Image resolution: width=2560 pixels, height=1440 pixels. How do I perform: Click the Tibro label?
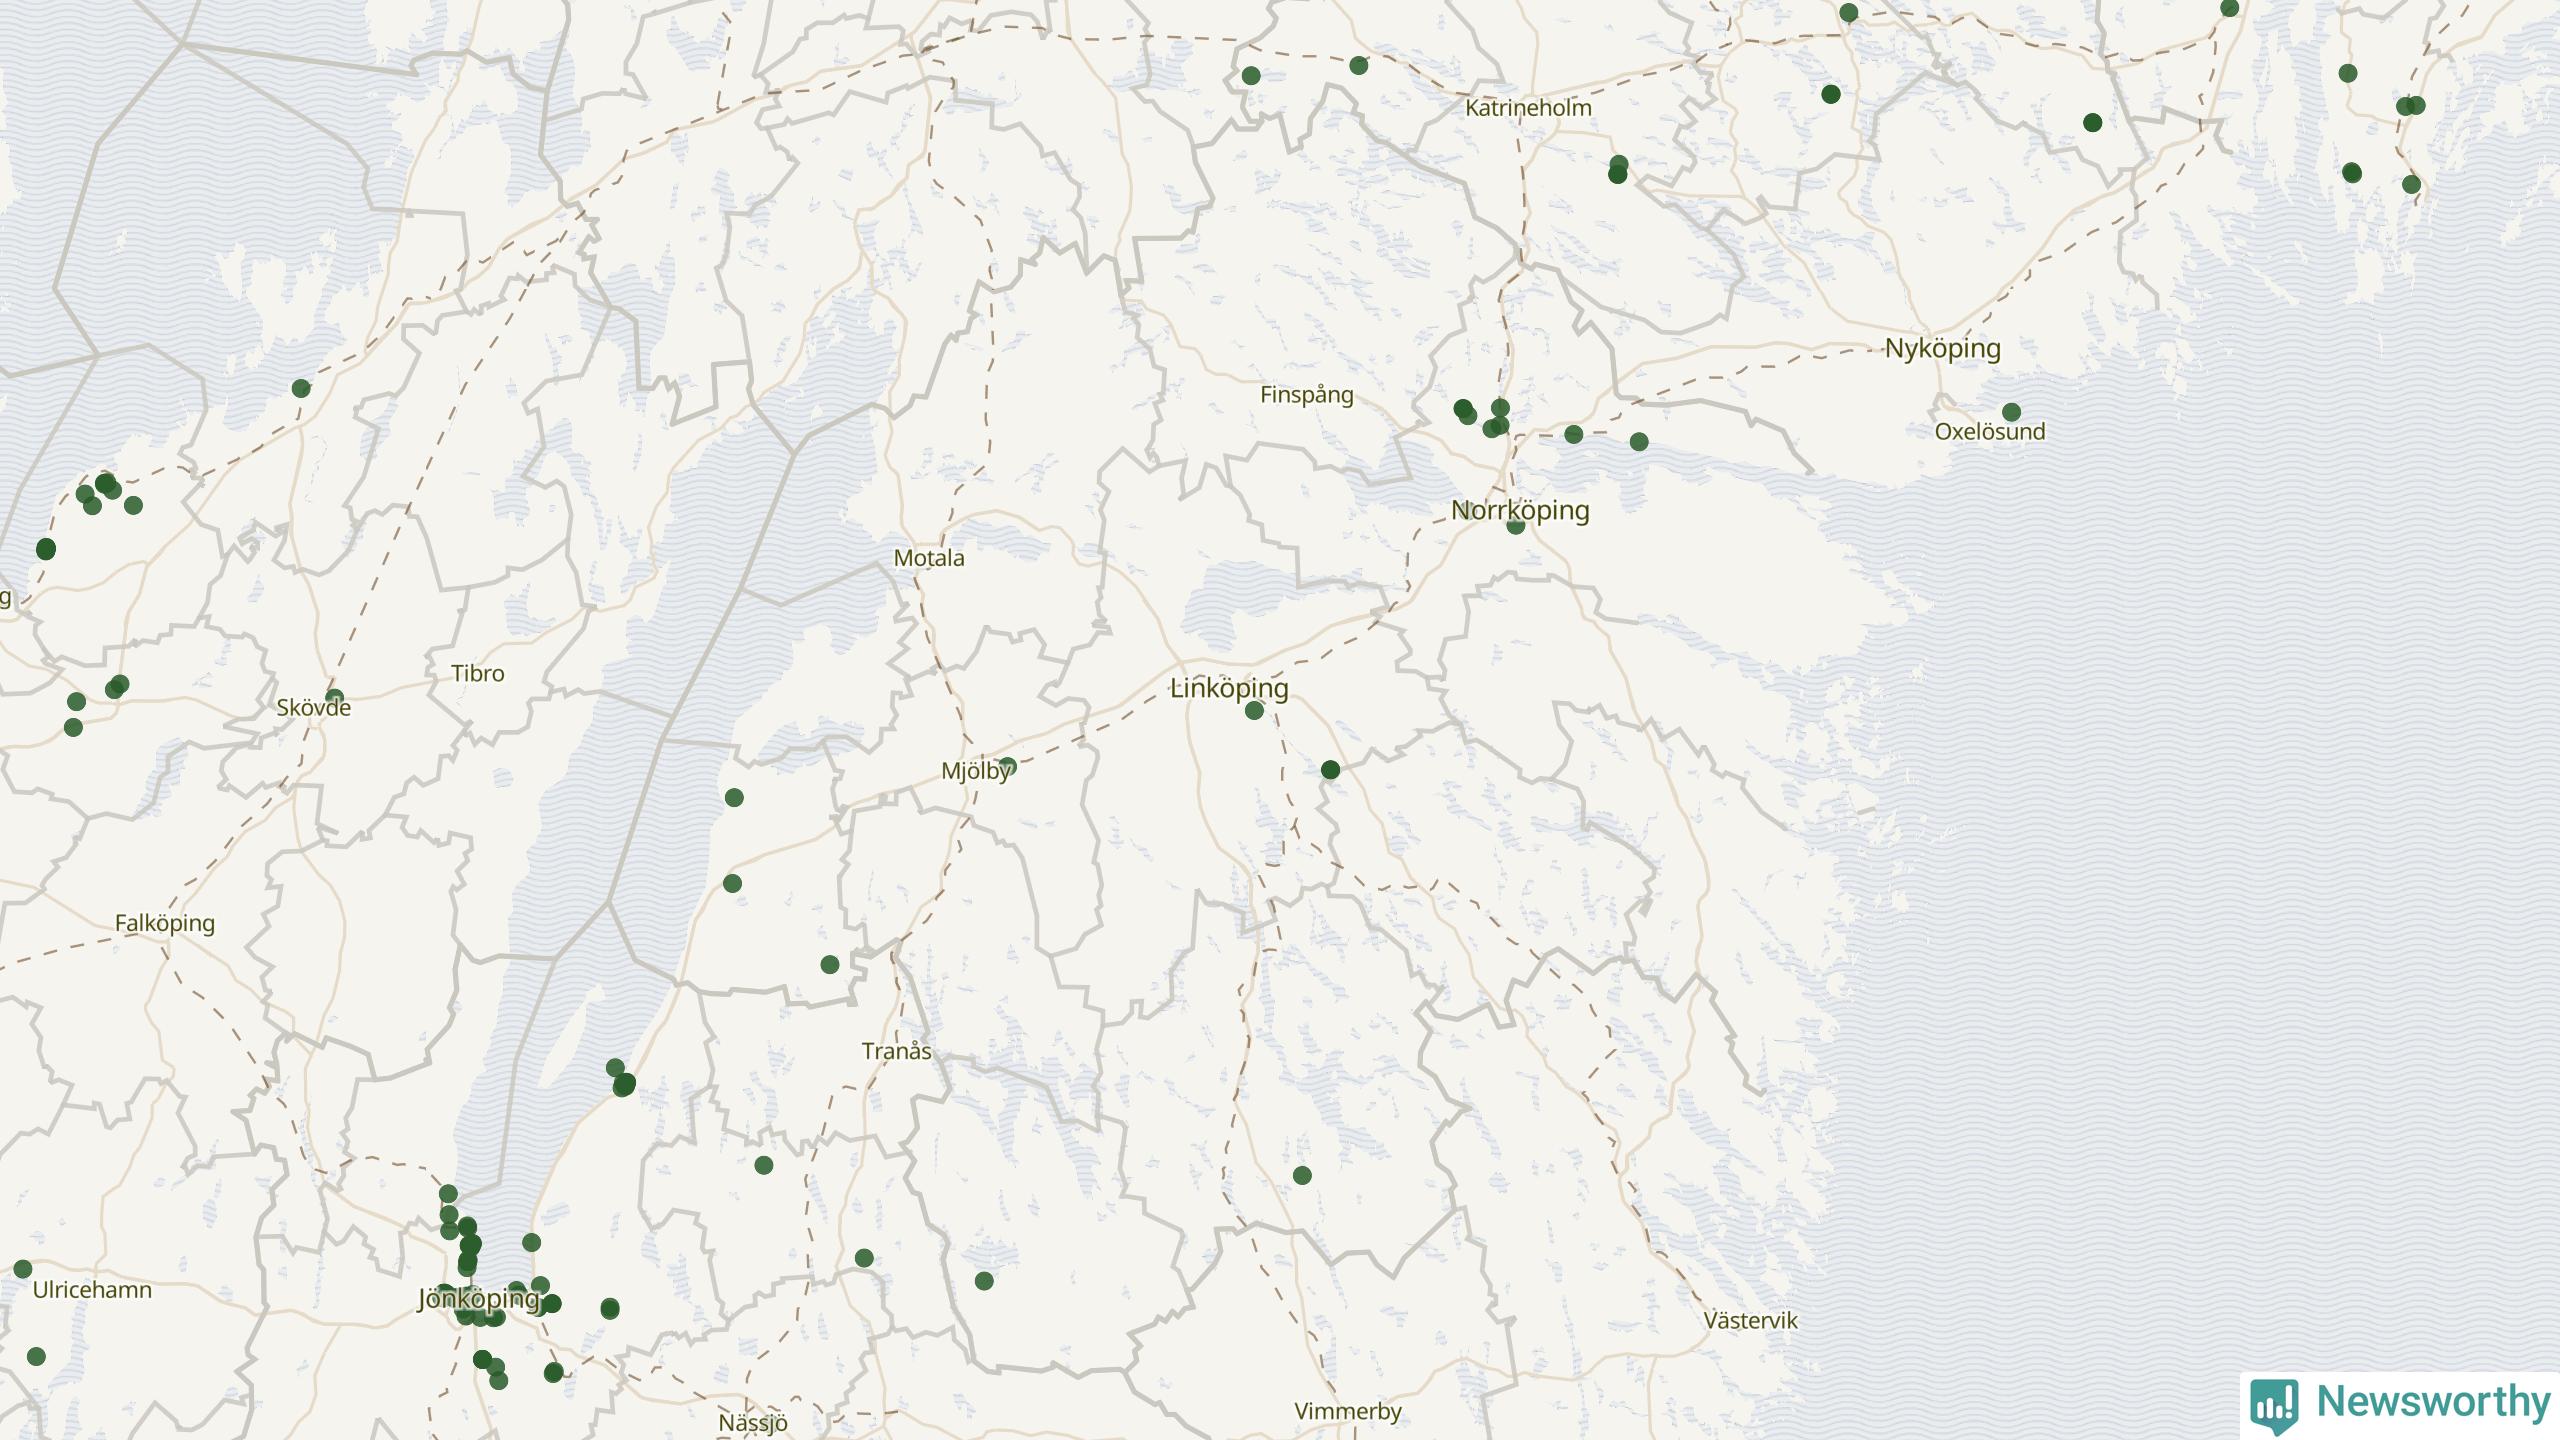pyautogui.click(x=477, y=674)
